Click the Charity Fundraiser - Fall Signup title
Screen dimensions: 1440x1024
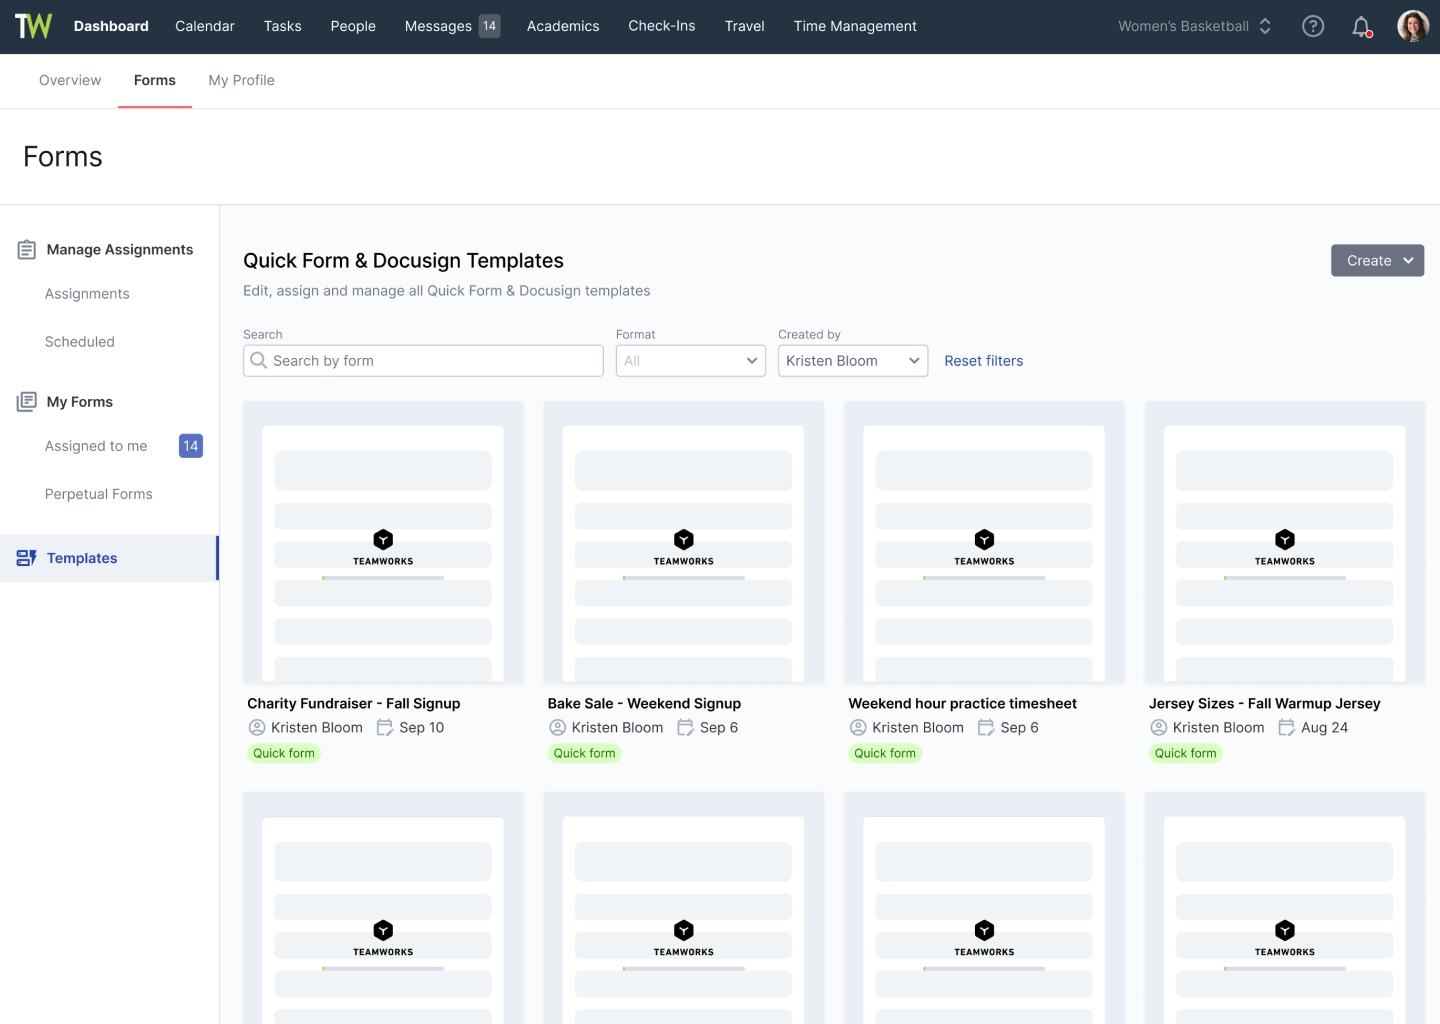[354, 703]
